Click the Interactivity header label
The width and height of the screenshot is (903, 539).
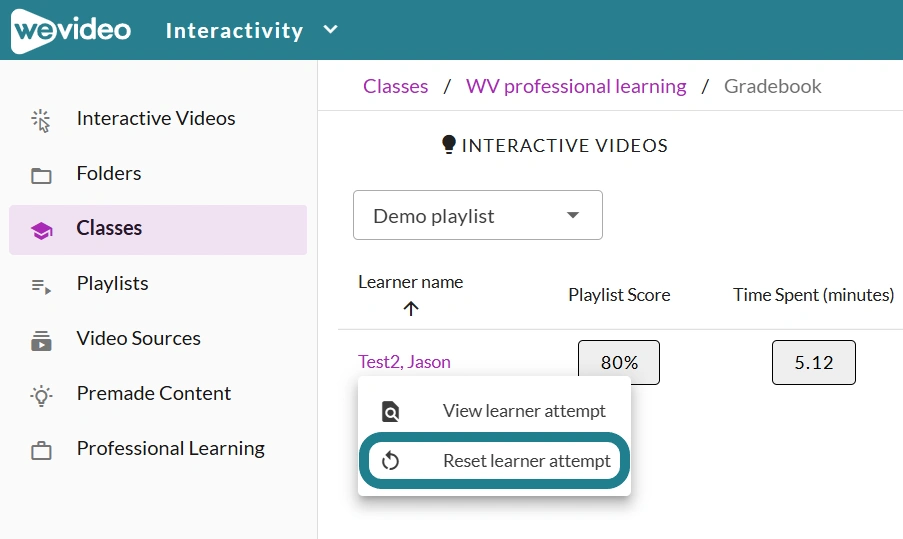coord(234,31)
